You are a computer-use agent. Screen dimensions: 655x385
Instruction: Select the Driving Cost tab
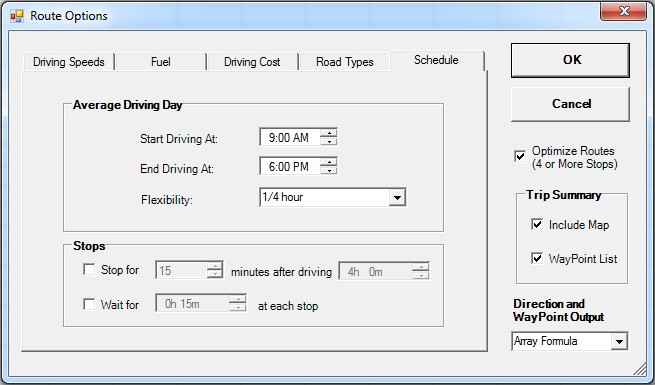coord(252,62)
